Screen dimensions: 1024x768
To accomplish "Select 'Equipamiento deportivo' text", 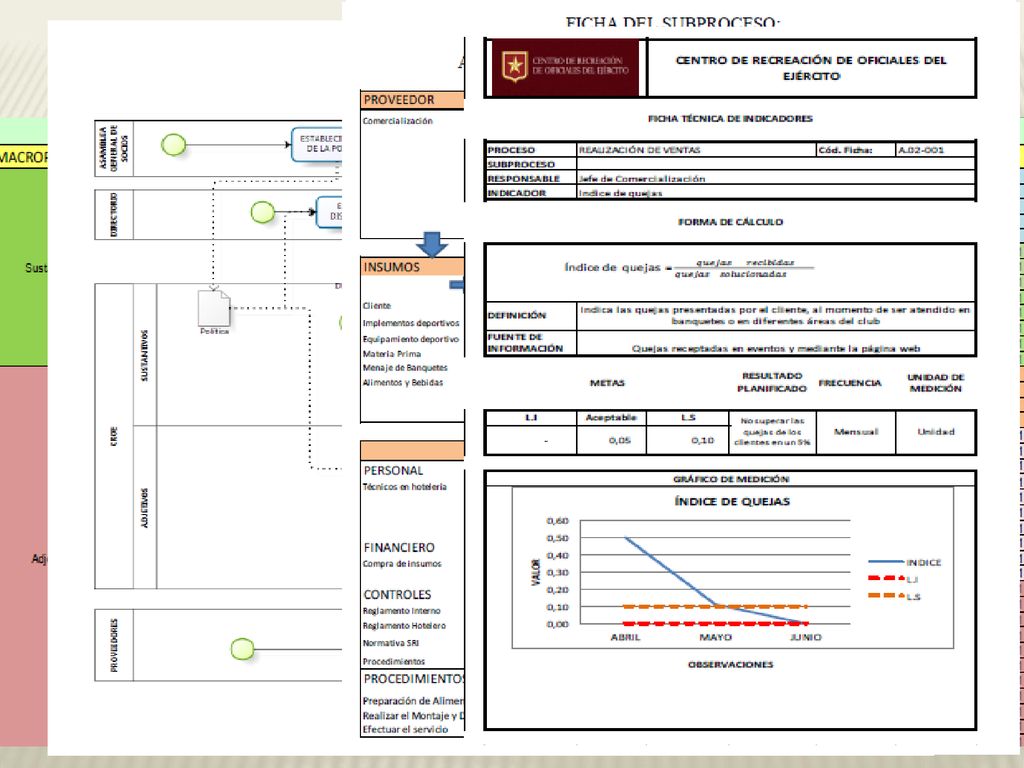I will [x=411, y=339].
